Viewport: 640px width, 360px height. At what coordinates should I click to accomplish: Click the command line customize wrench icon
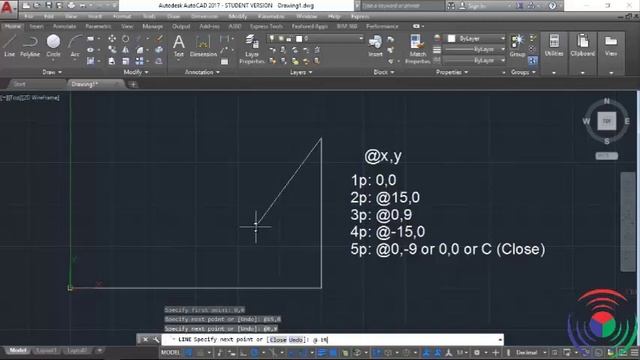156,340
